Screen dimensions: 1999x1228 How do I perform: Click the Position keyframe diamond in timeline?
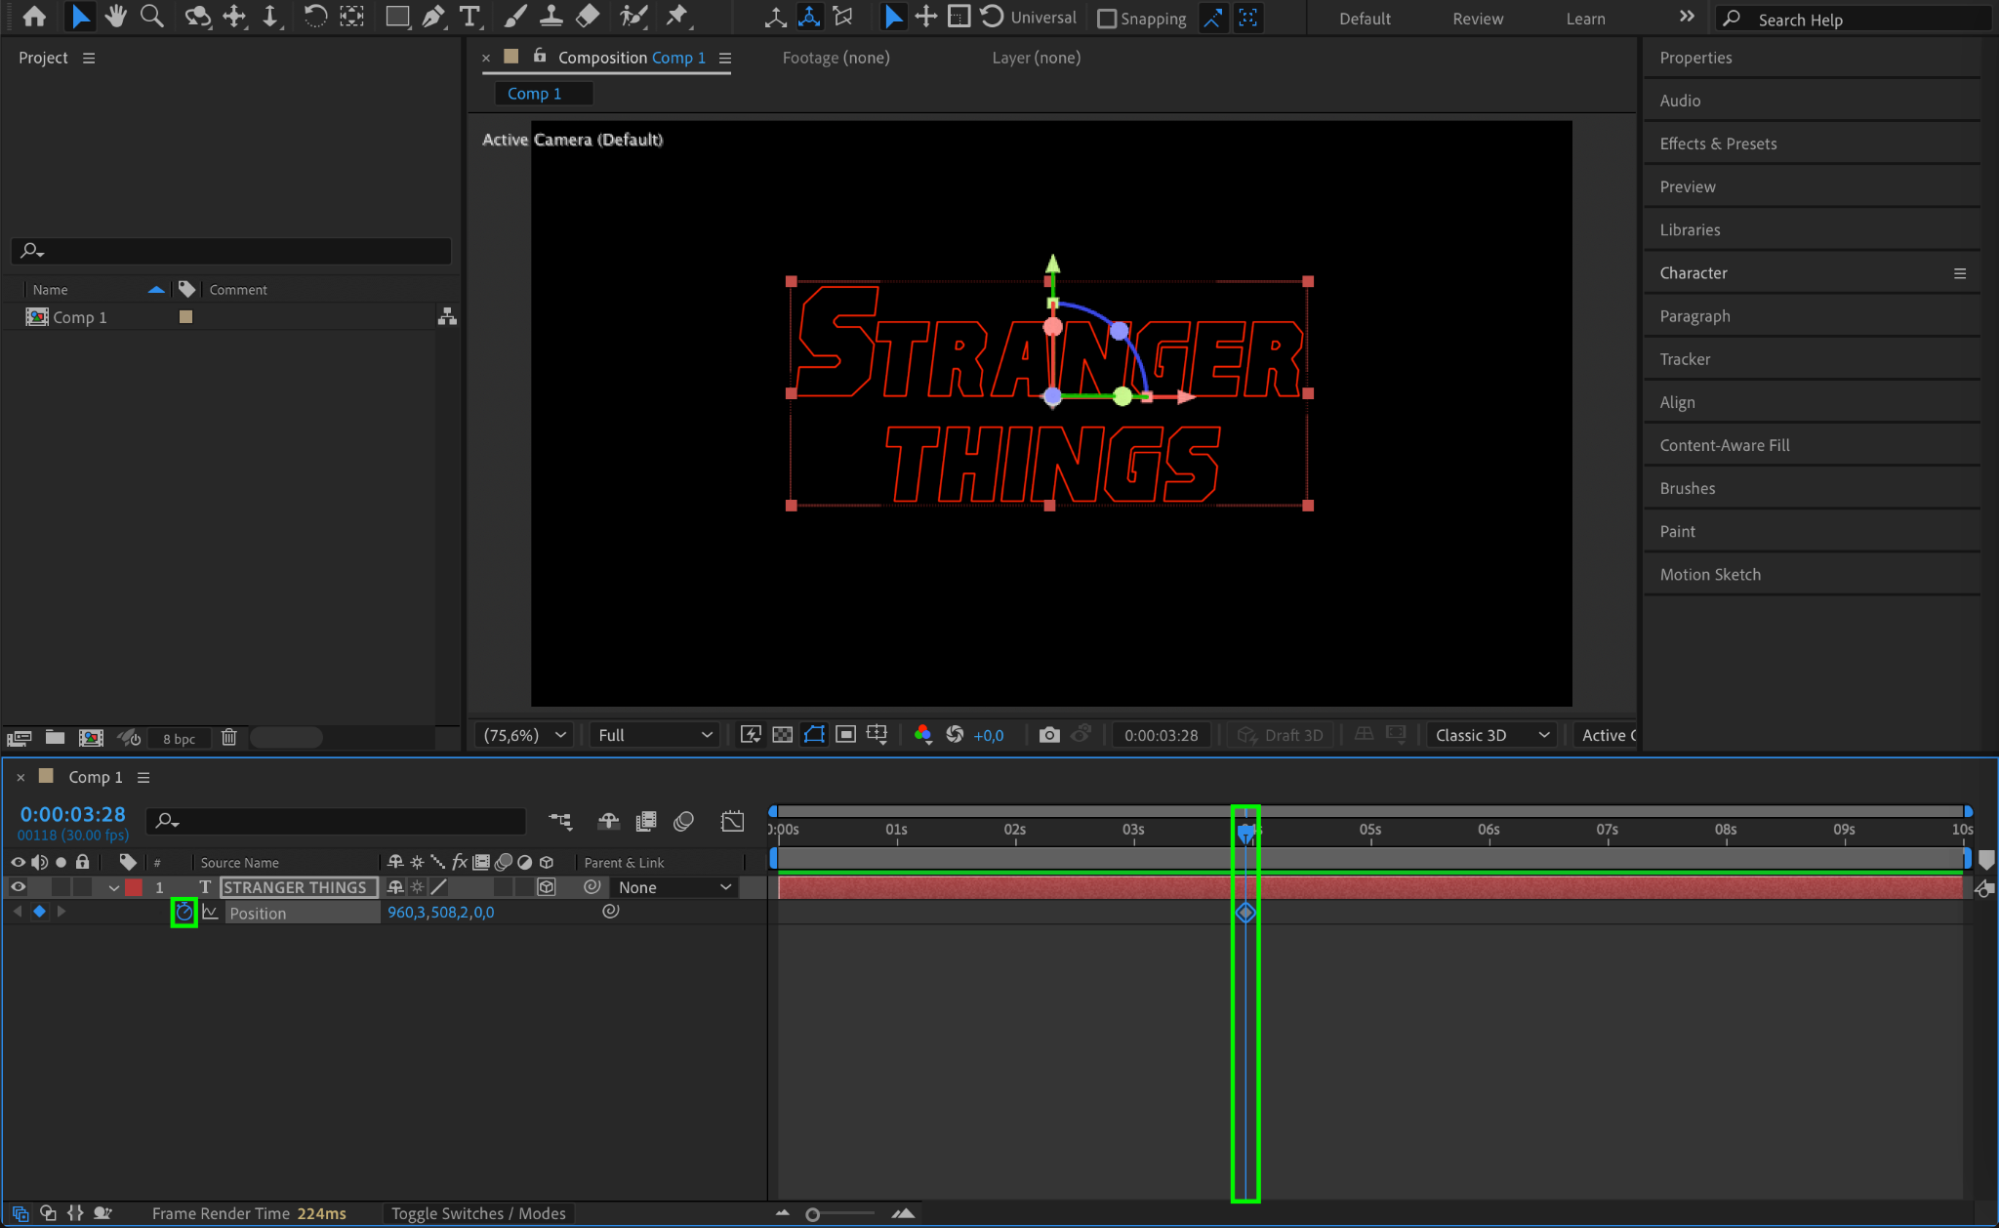[1245, 912]
